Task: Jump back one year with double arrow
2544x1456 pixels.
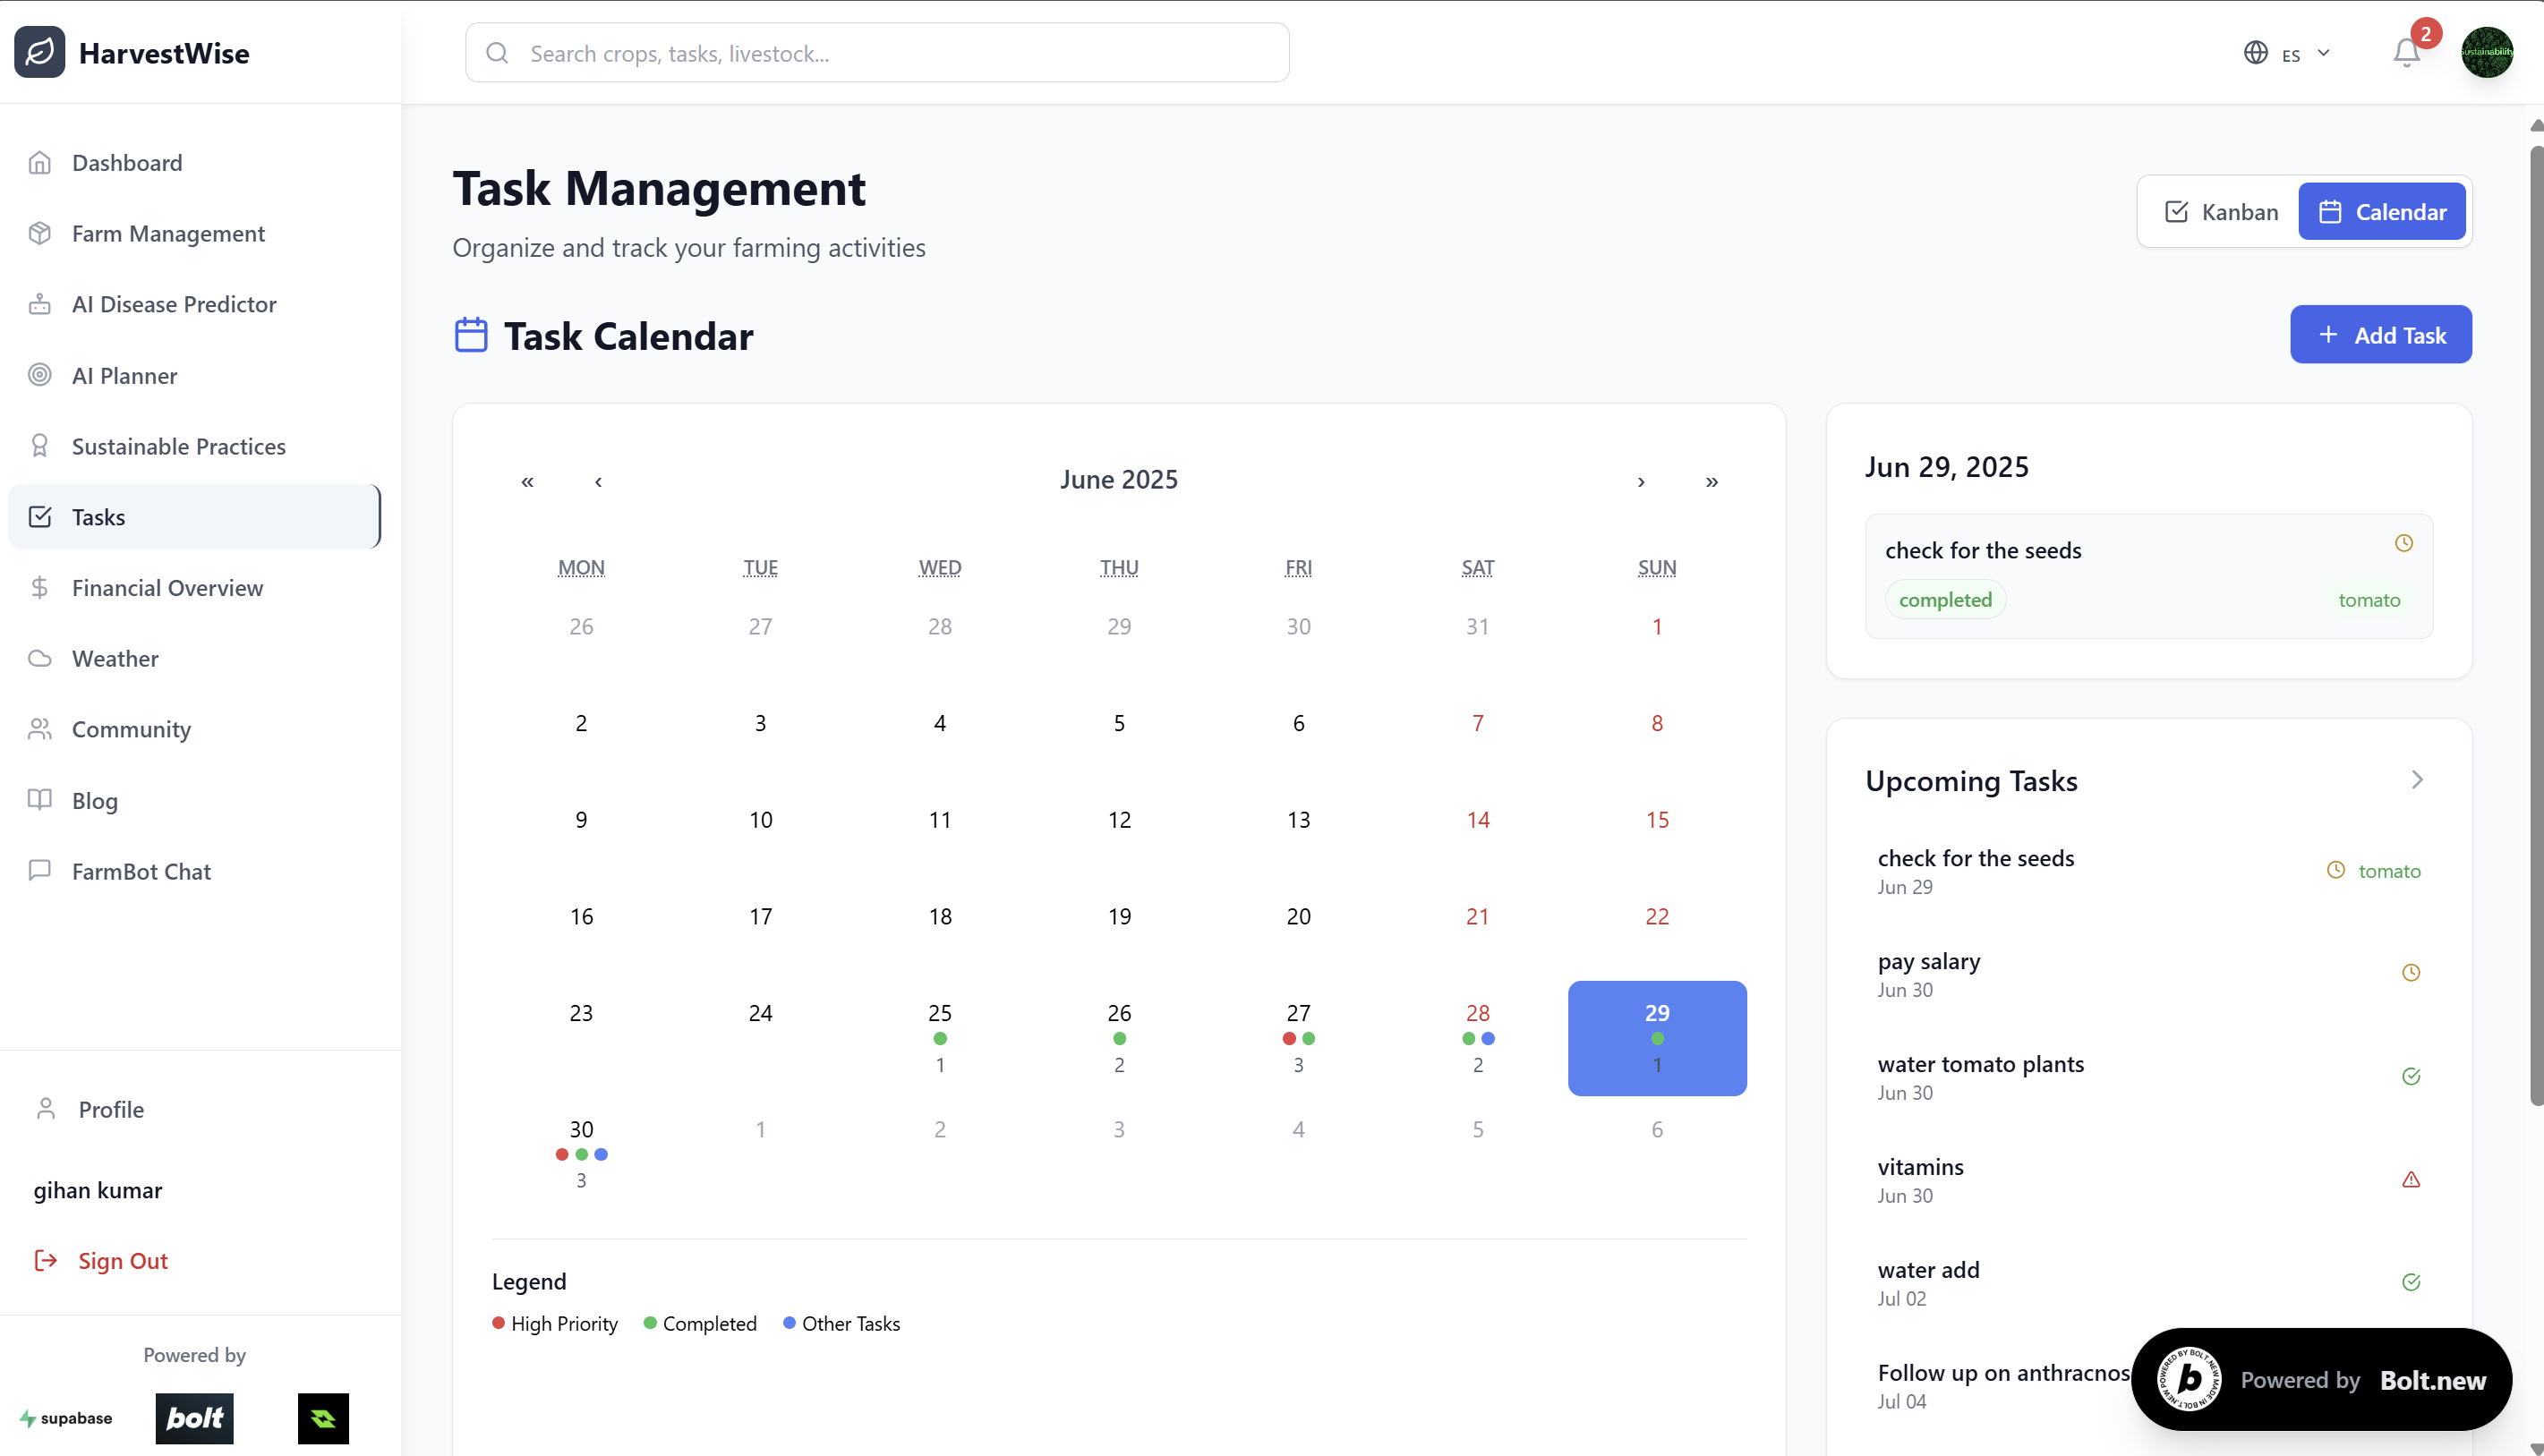Action: click(527, 481)
